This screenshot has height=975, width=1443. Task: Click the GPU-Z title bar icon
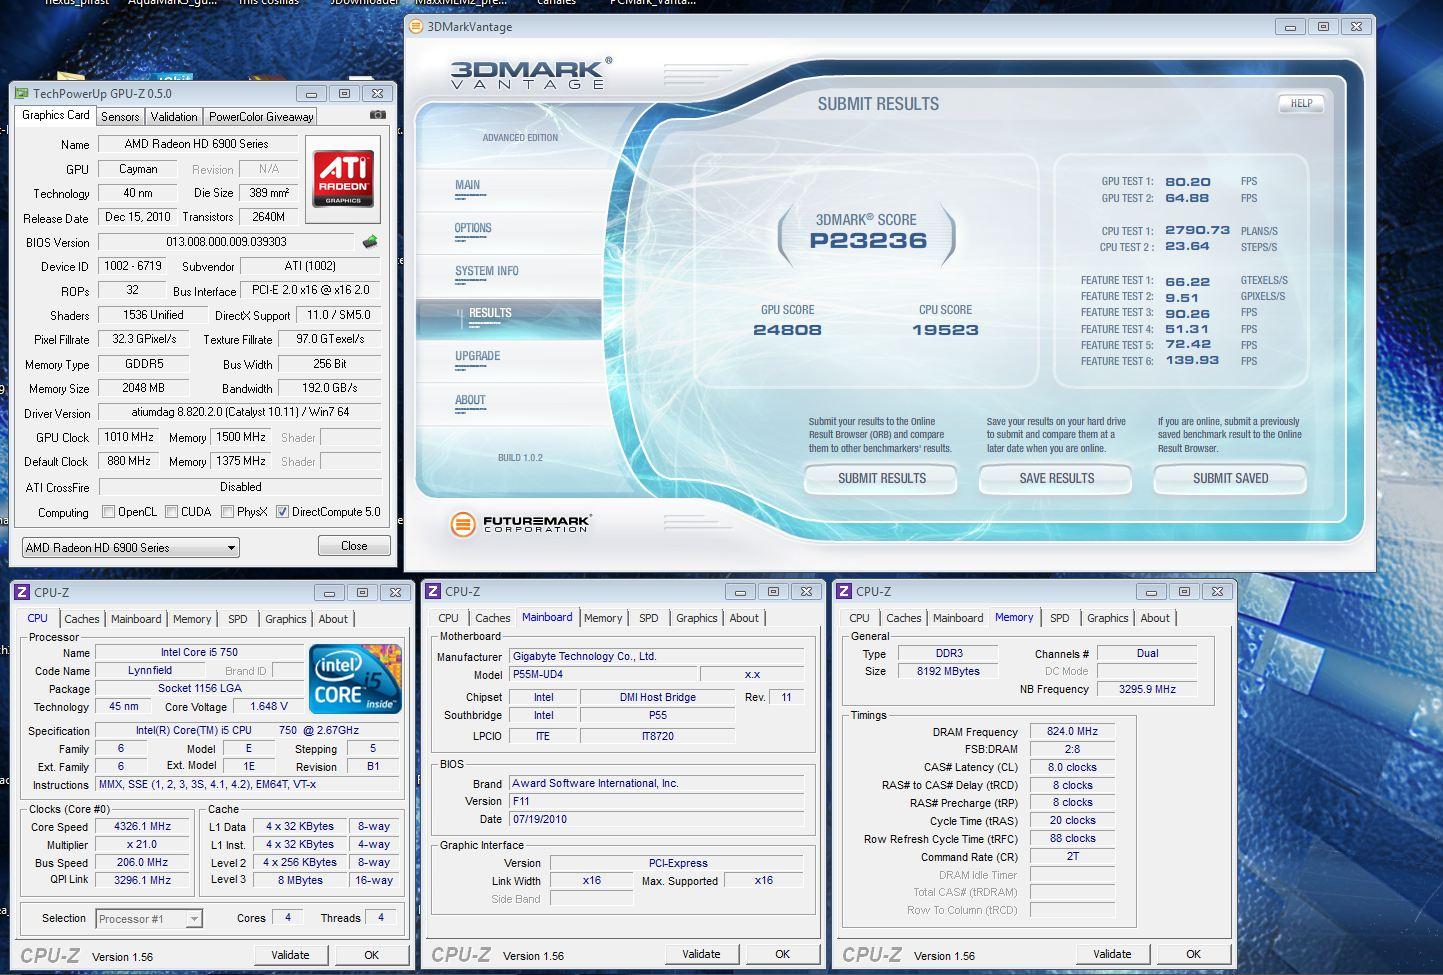pos(21,93)
